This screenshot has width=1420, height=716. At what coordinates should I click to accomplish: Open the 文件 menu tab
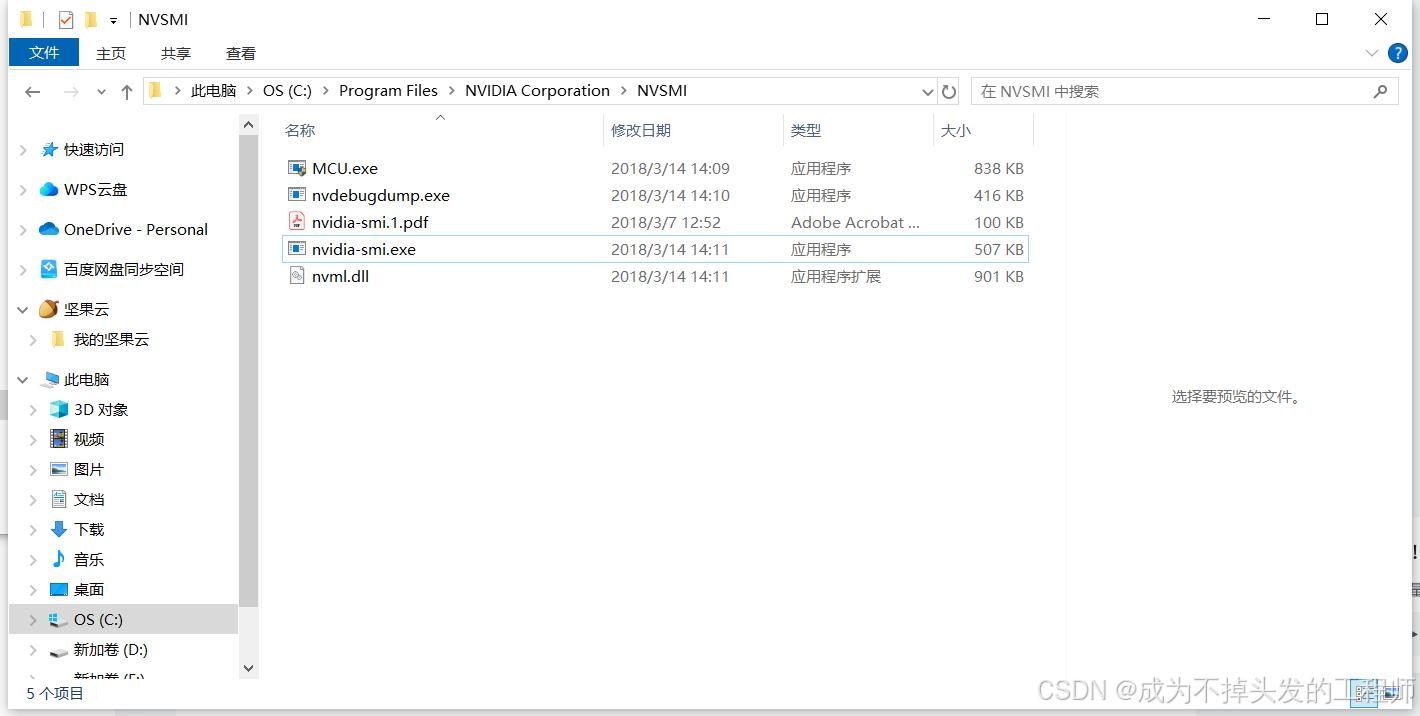[44, 53]
